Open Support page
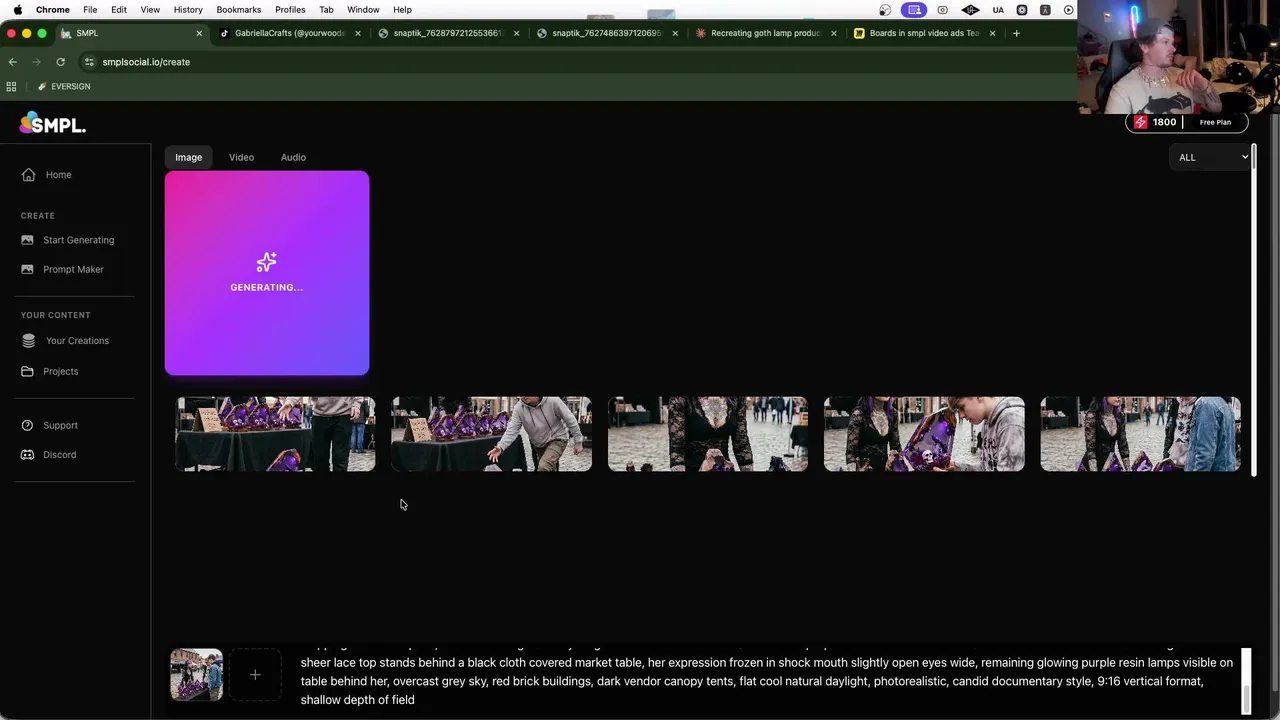The height and width of the screenshot is (720, 1280). [60, 426]
